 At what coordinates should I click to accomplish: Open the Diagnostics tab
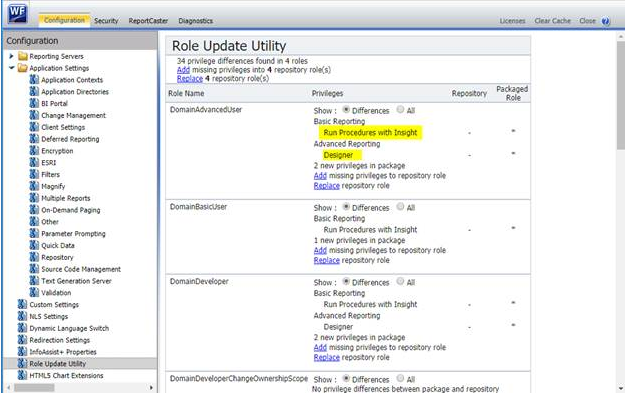click(195, 21)
